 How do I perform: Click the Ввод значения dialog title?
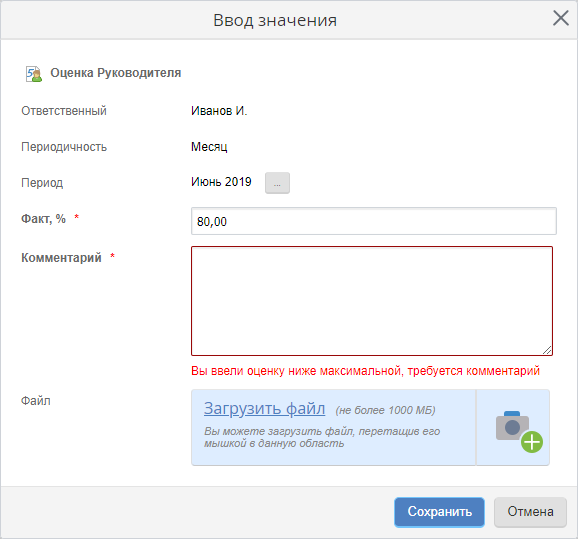tap(275, 20)
